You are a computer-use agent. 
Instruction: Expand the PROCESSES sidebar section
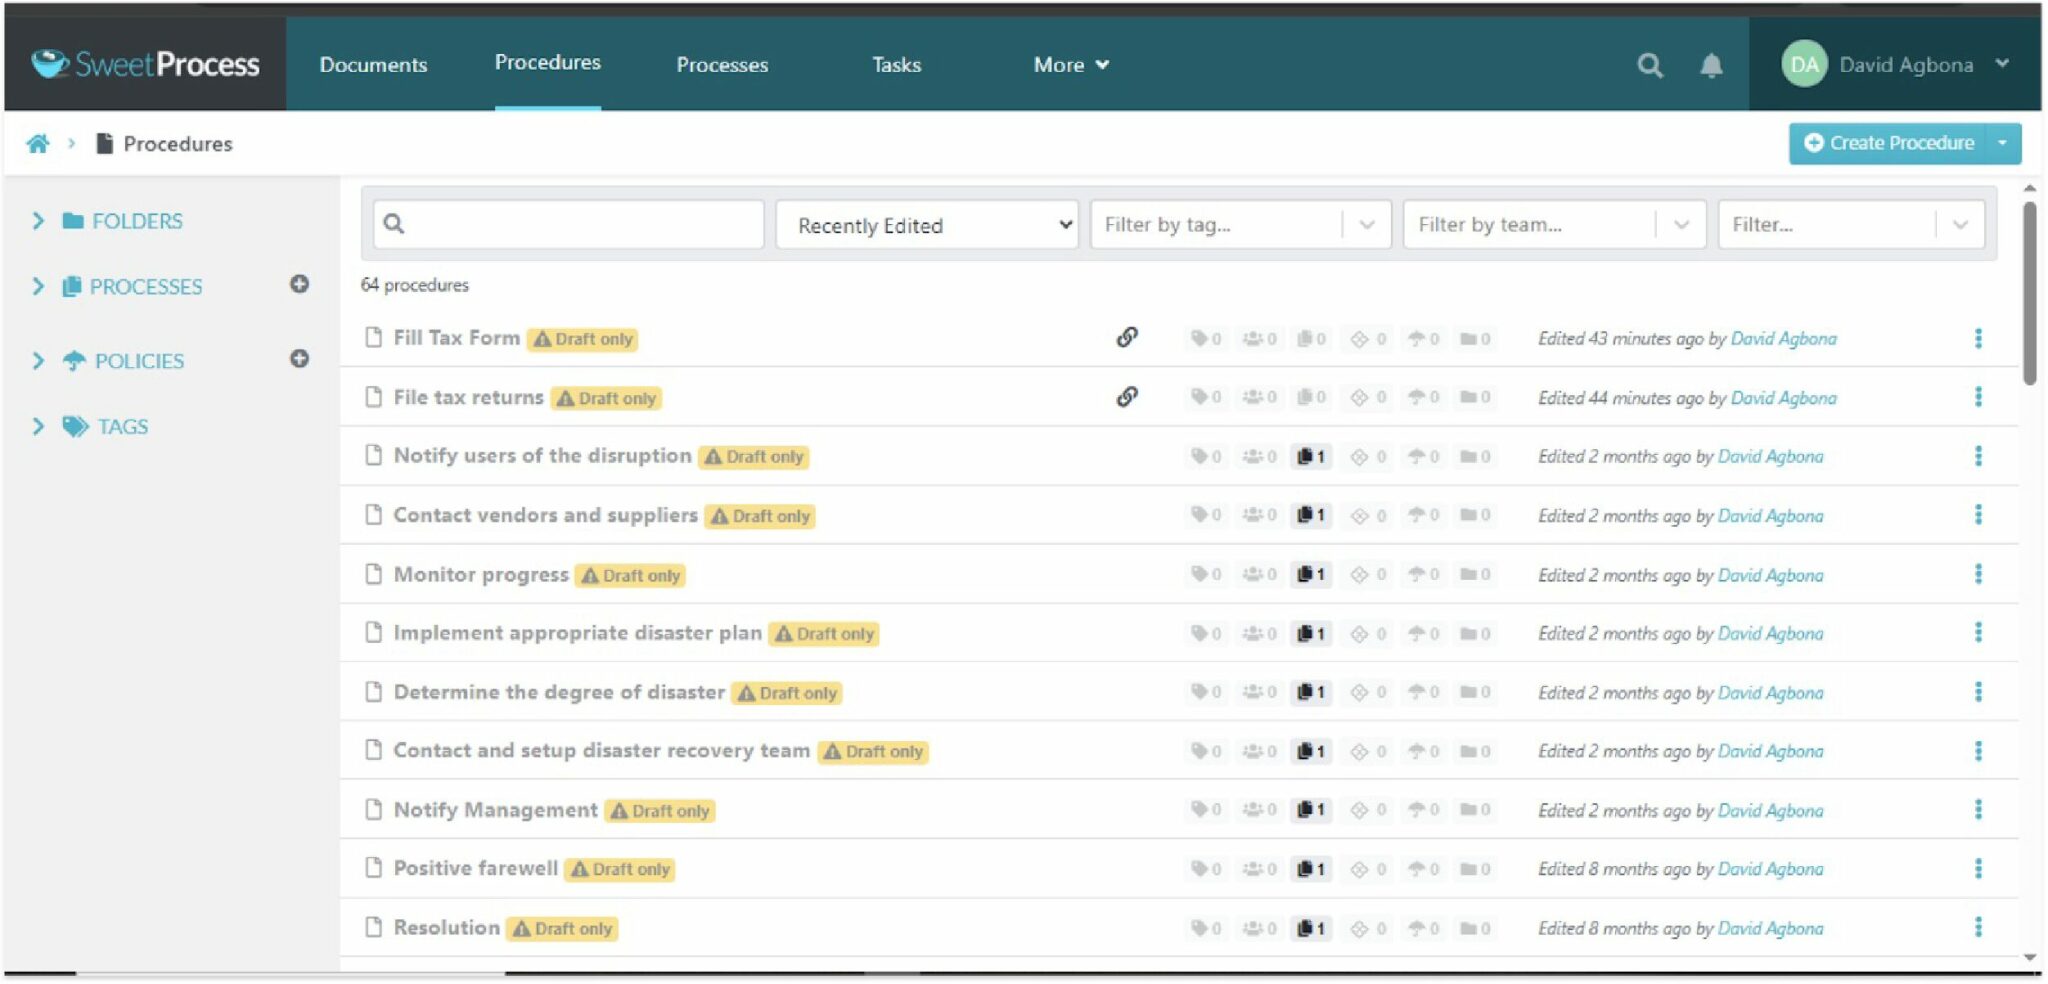[38, 286]
